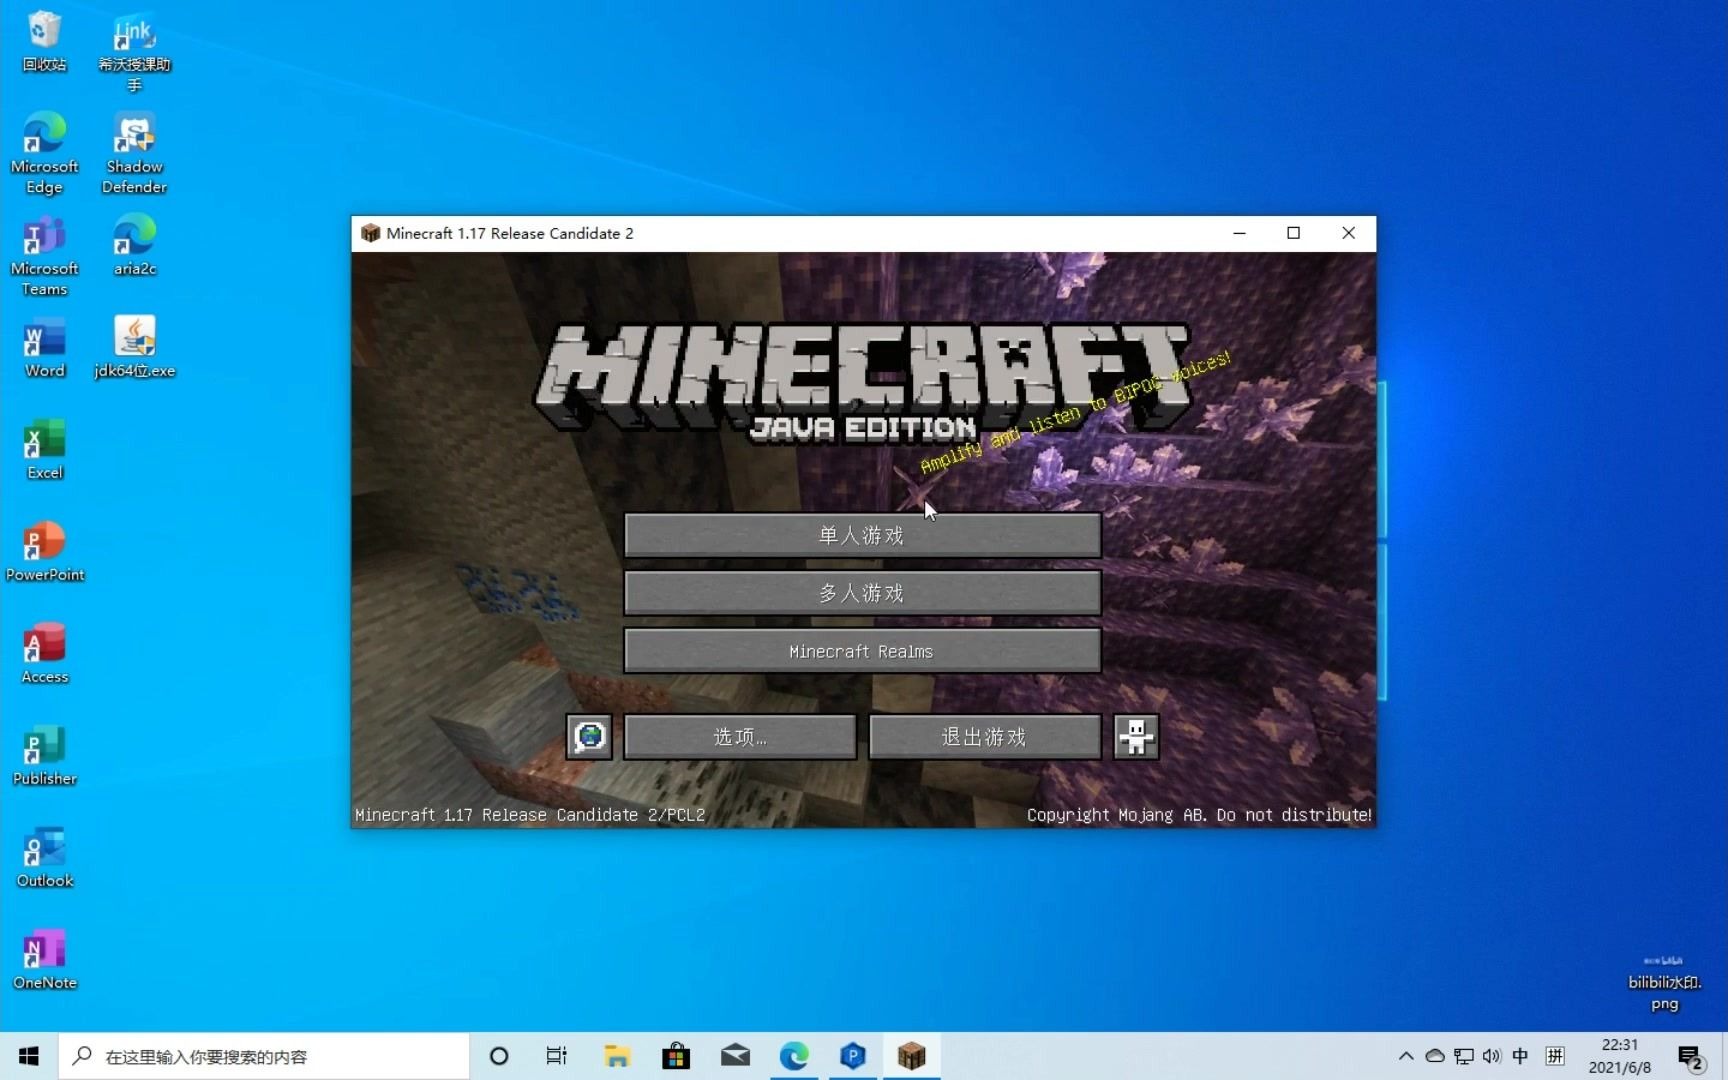The height and width of the screenshot is (1080, 1728).
Task: Open Microsoft Store from the taskbar
Action: (x=676, y=1056)
